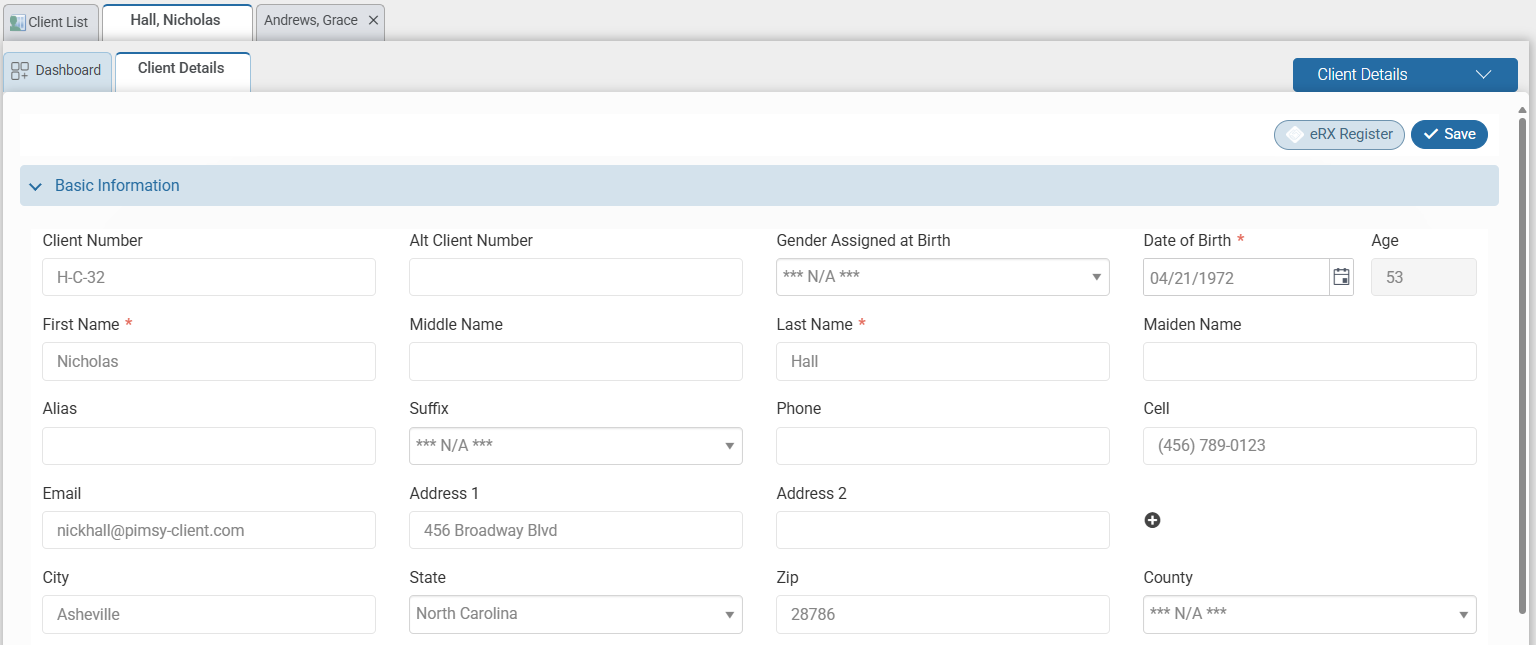
Task: Open the State dropdown
Action: point(729,614)
